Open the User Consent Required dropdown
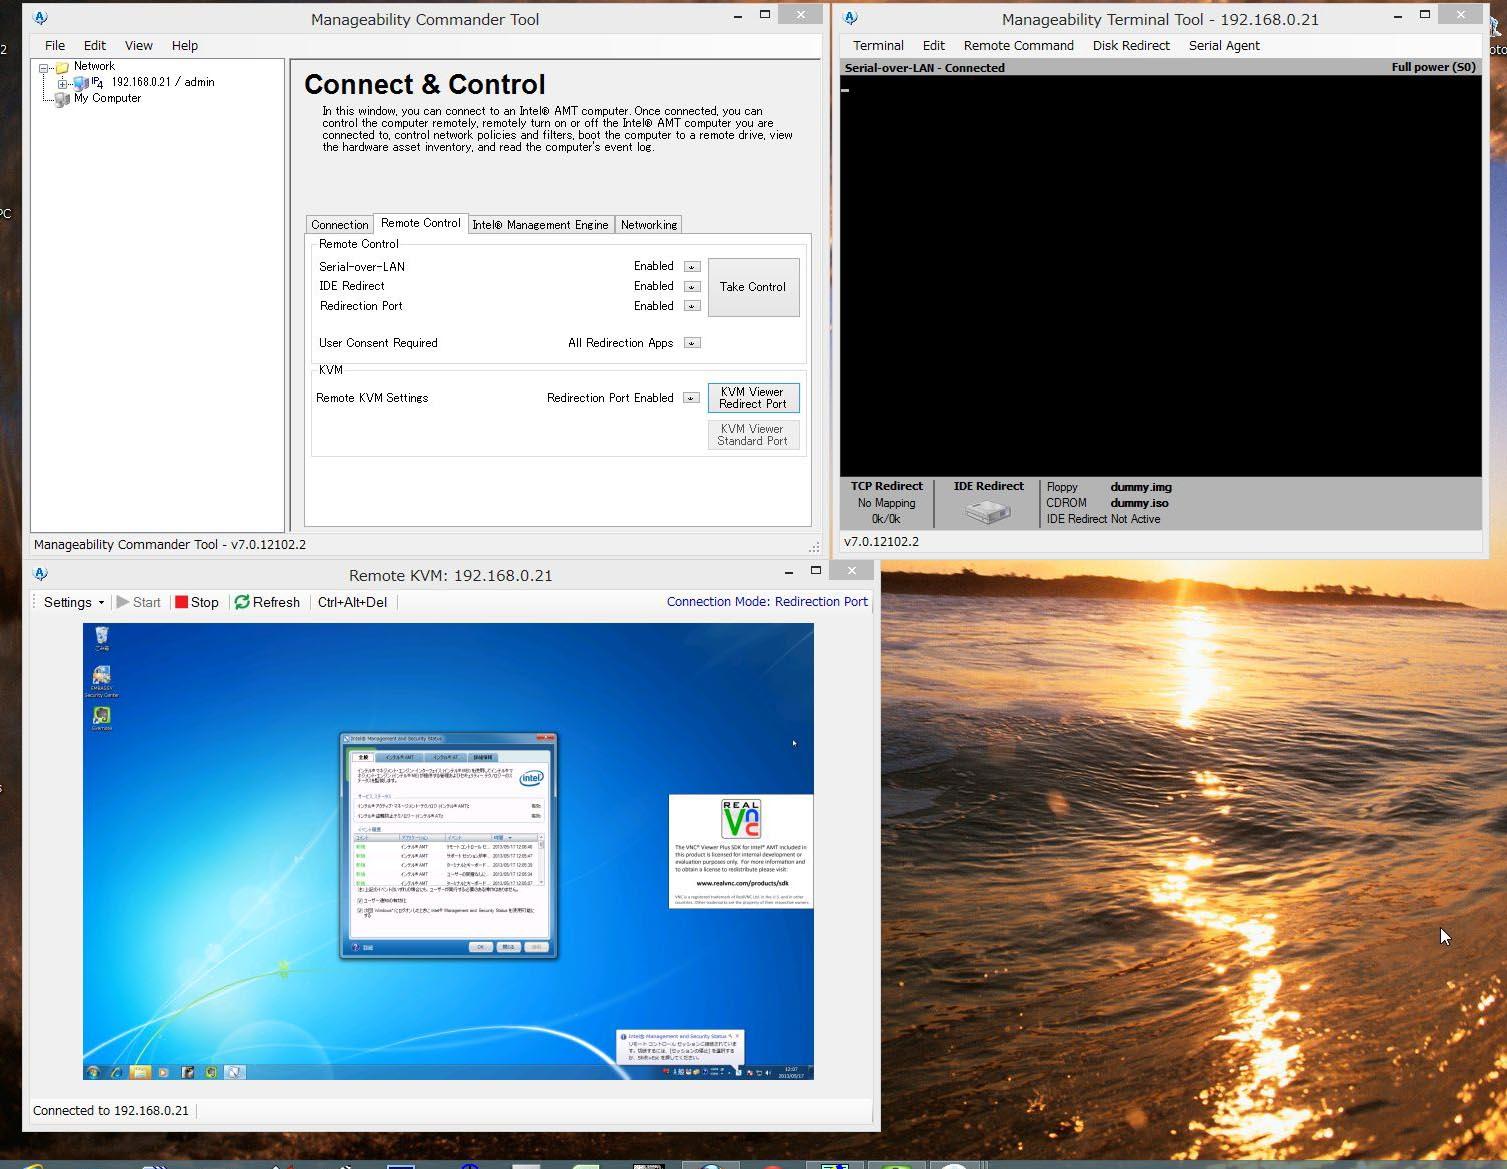1507x1169 pixels. pos(692,343)
